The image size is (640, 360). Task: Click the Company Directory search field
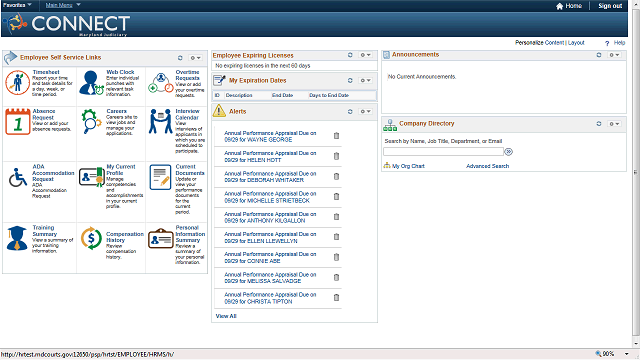[443, 151]
